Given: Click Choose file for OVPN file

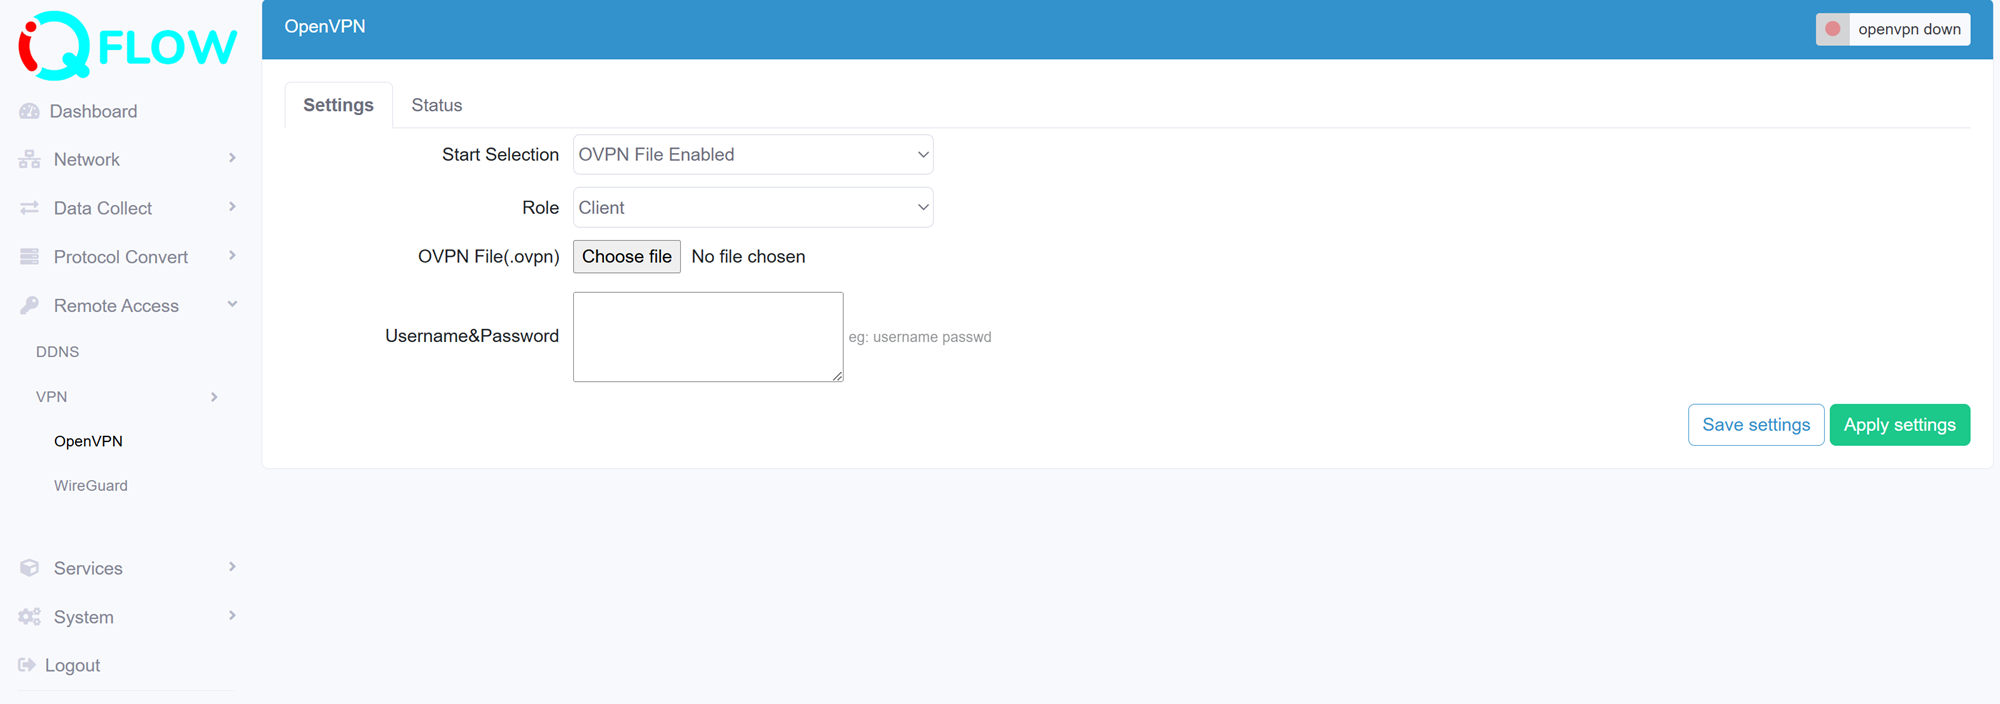Looking at the screenshot, I should [627, 257].
